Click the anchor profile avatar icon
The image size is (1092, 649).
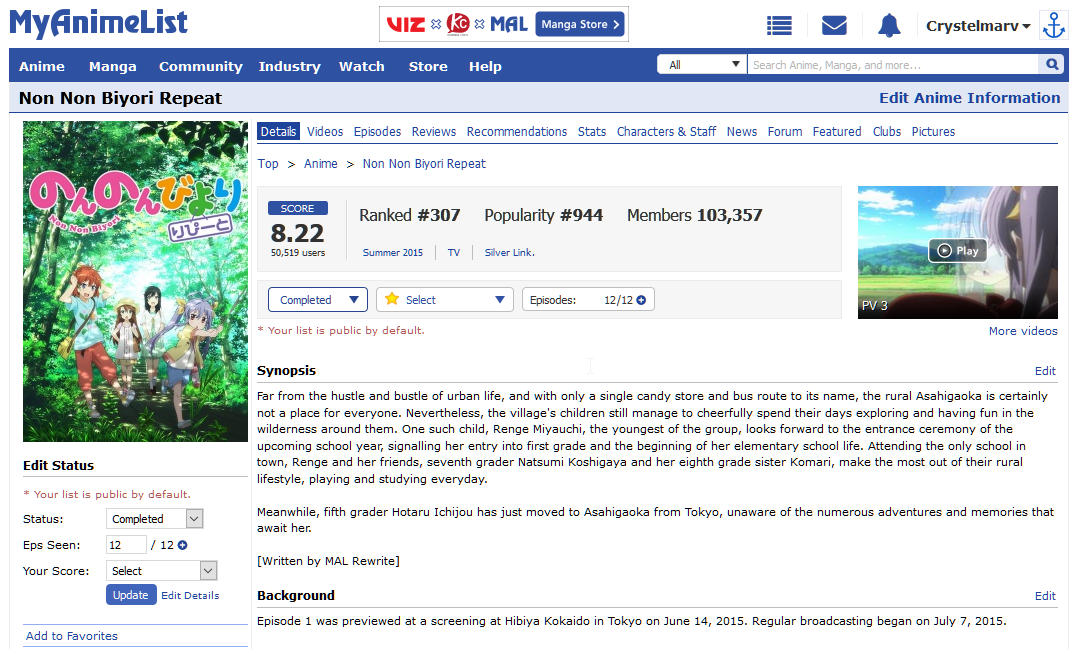pos(1053,26)
